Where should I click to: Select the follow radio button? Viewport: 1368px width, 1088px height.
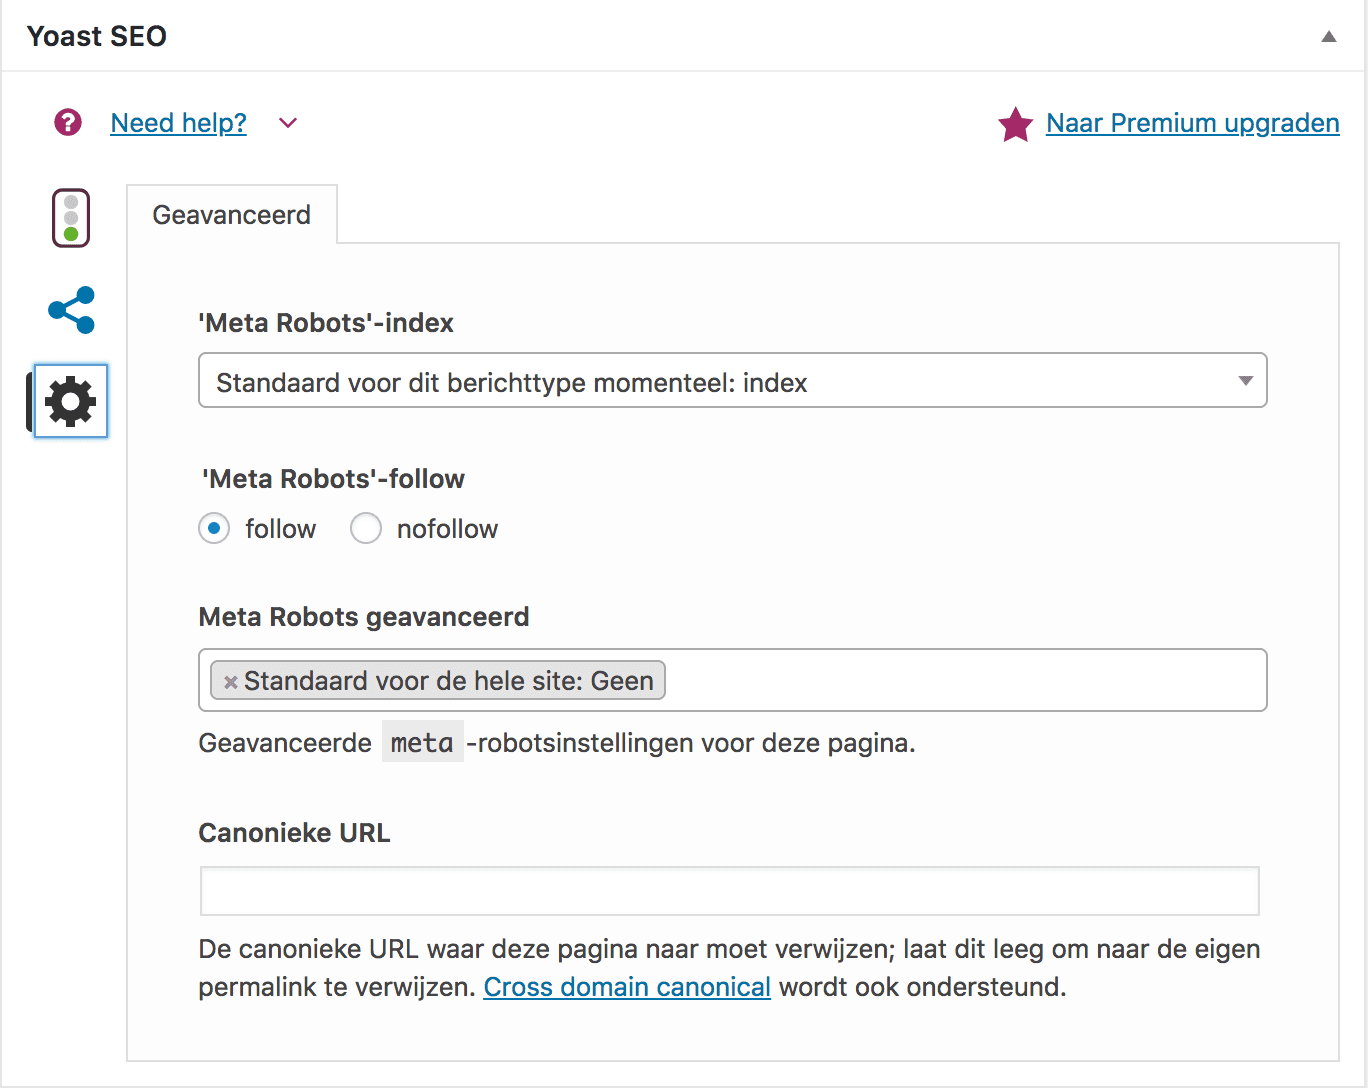[x=214, y=528]
